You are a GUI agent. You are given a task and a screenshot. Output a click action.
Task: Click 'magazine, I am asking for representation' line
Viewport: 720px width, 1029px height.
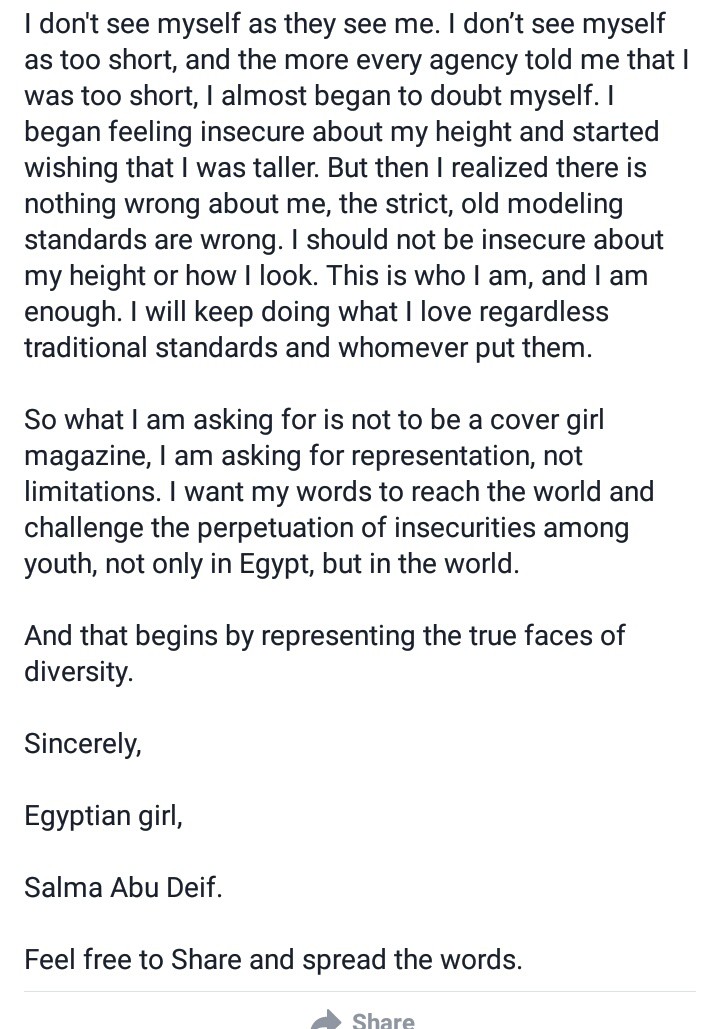point(303,455)
